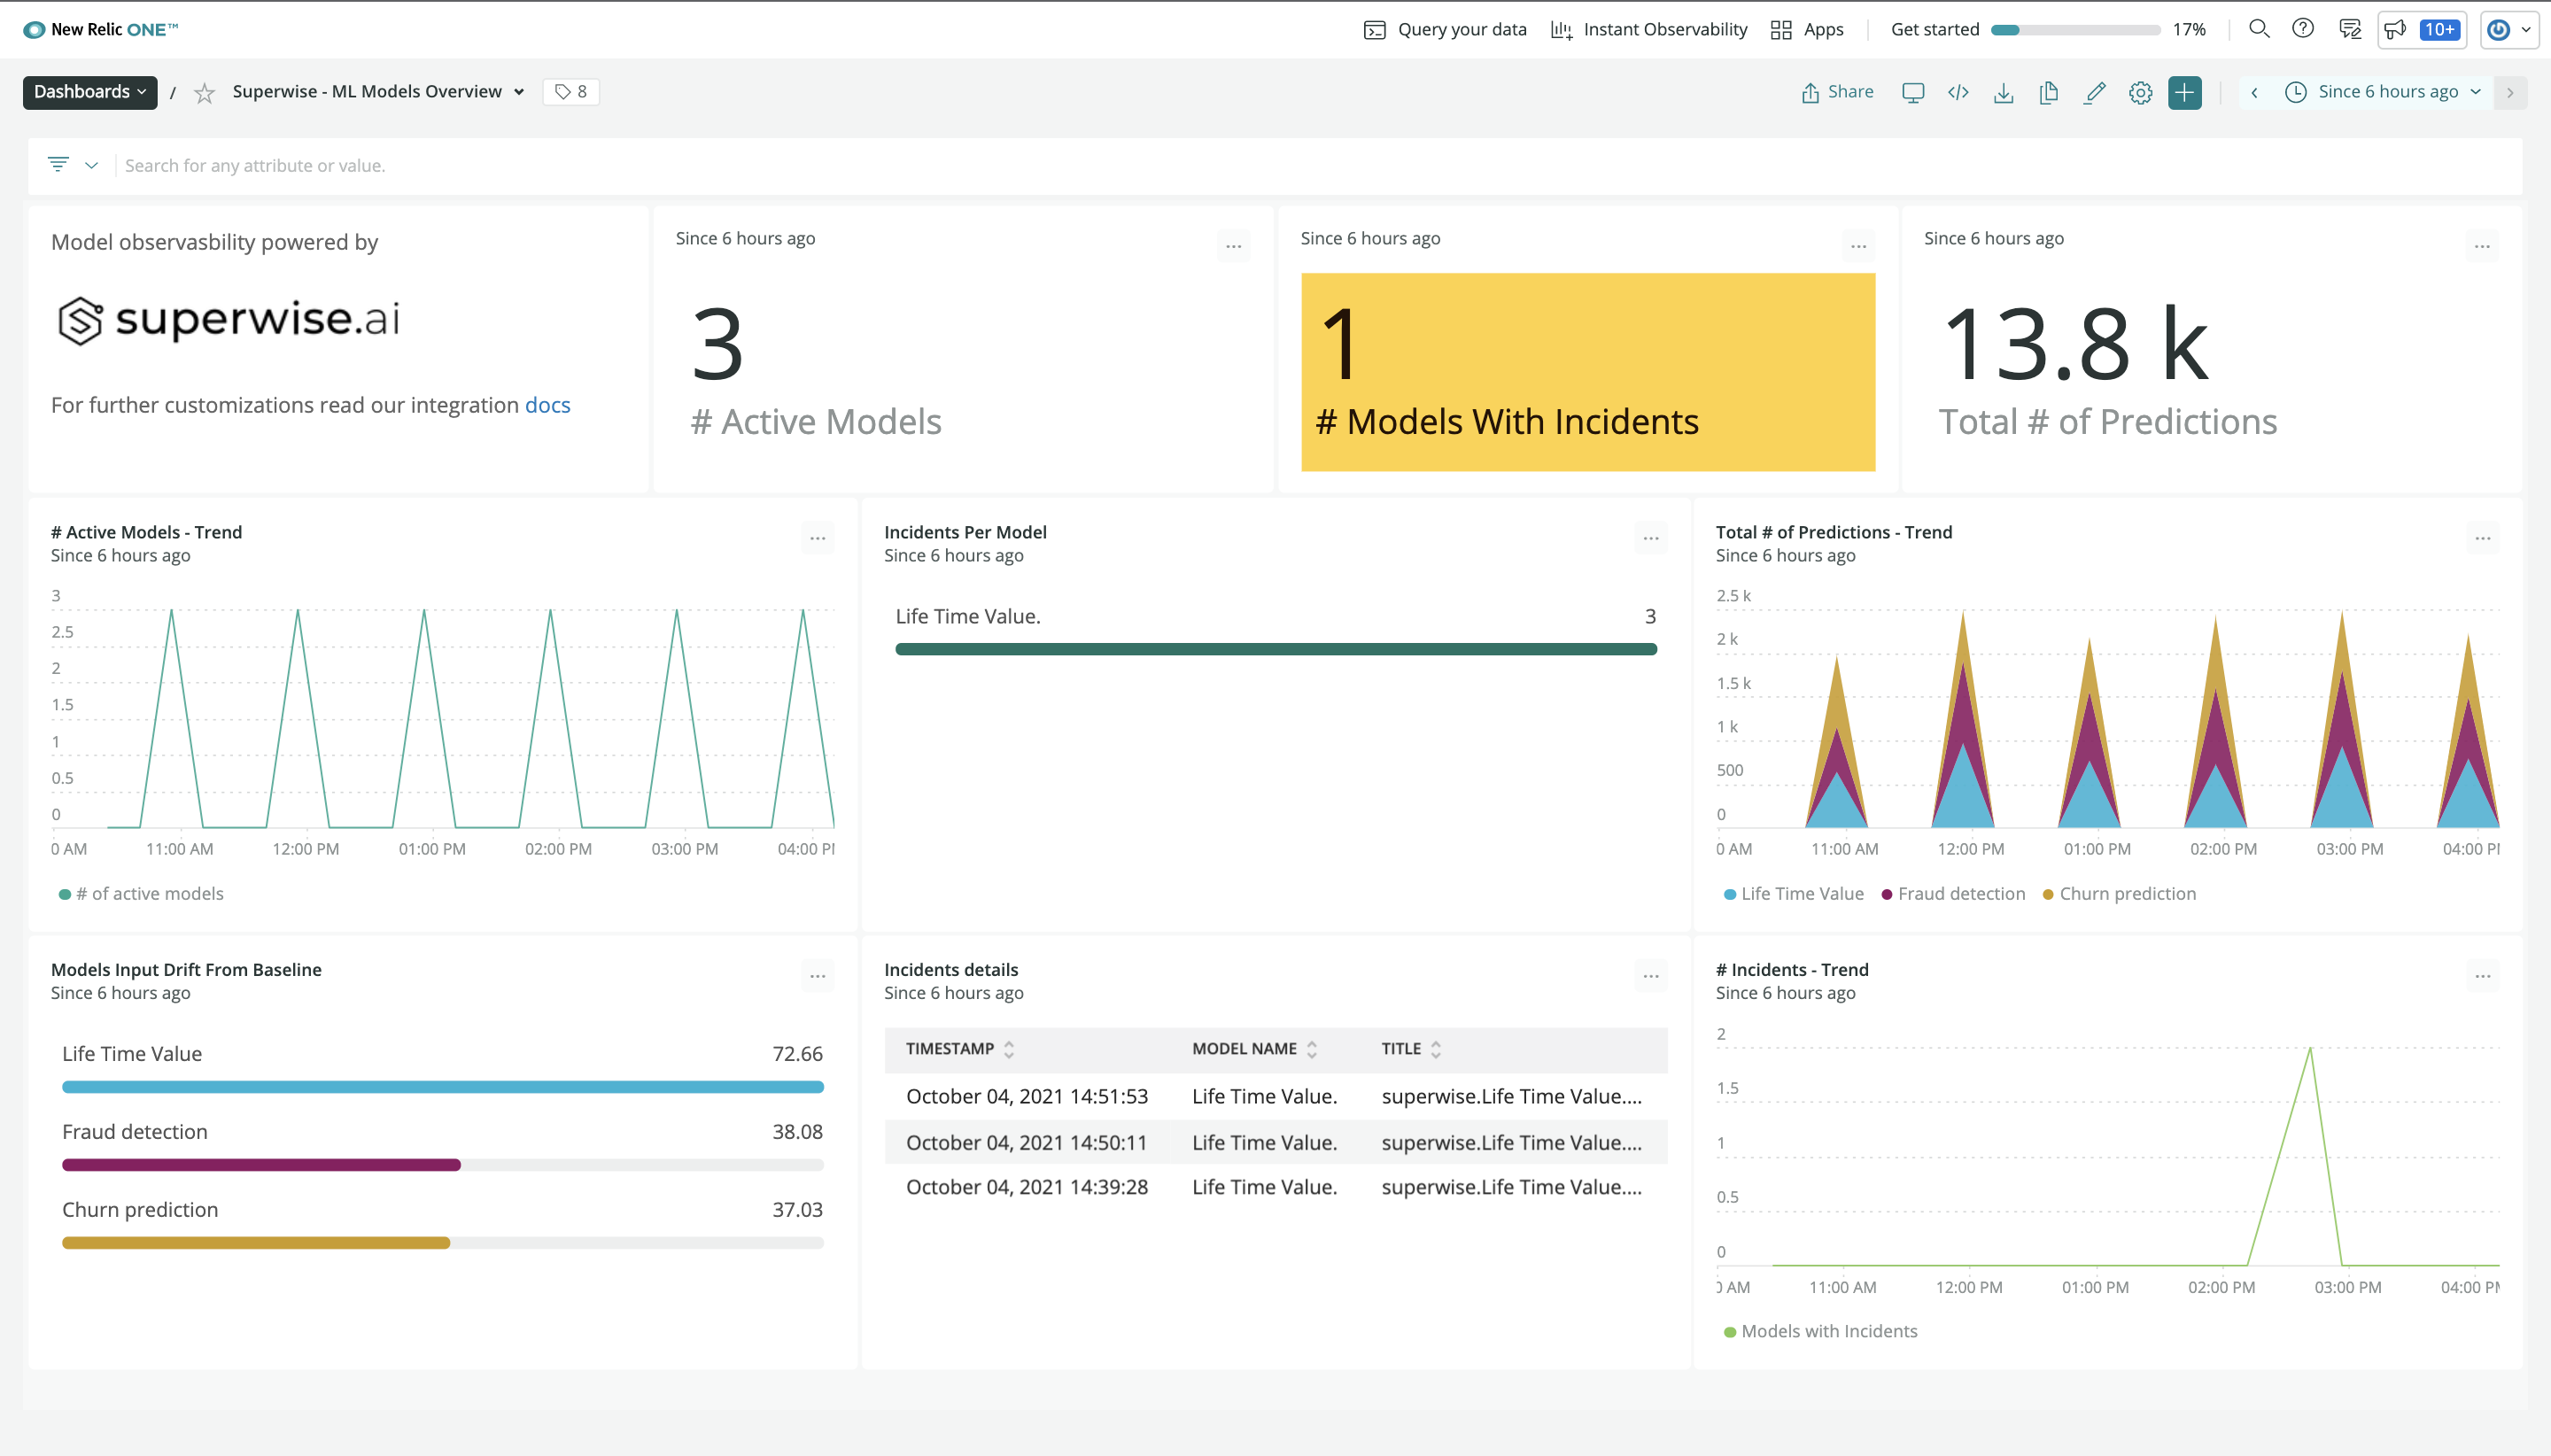Toggle Churn prediction legend series
The width and height of the screenshot is (2551, 1456).
coord(2119,894)
